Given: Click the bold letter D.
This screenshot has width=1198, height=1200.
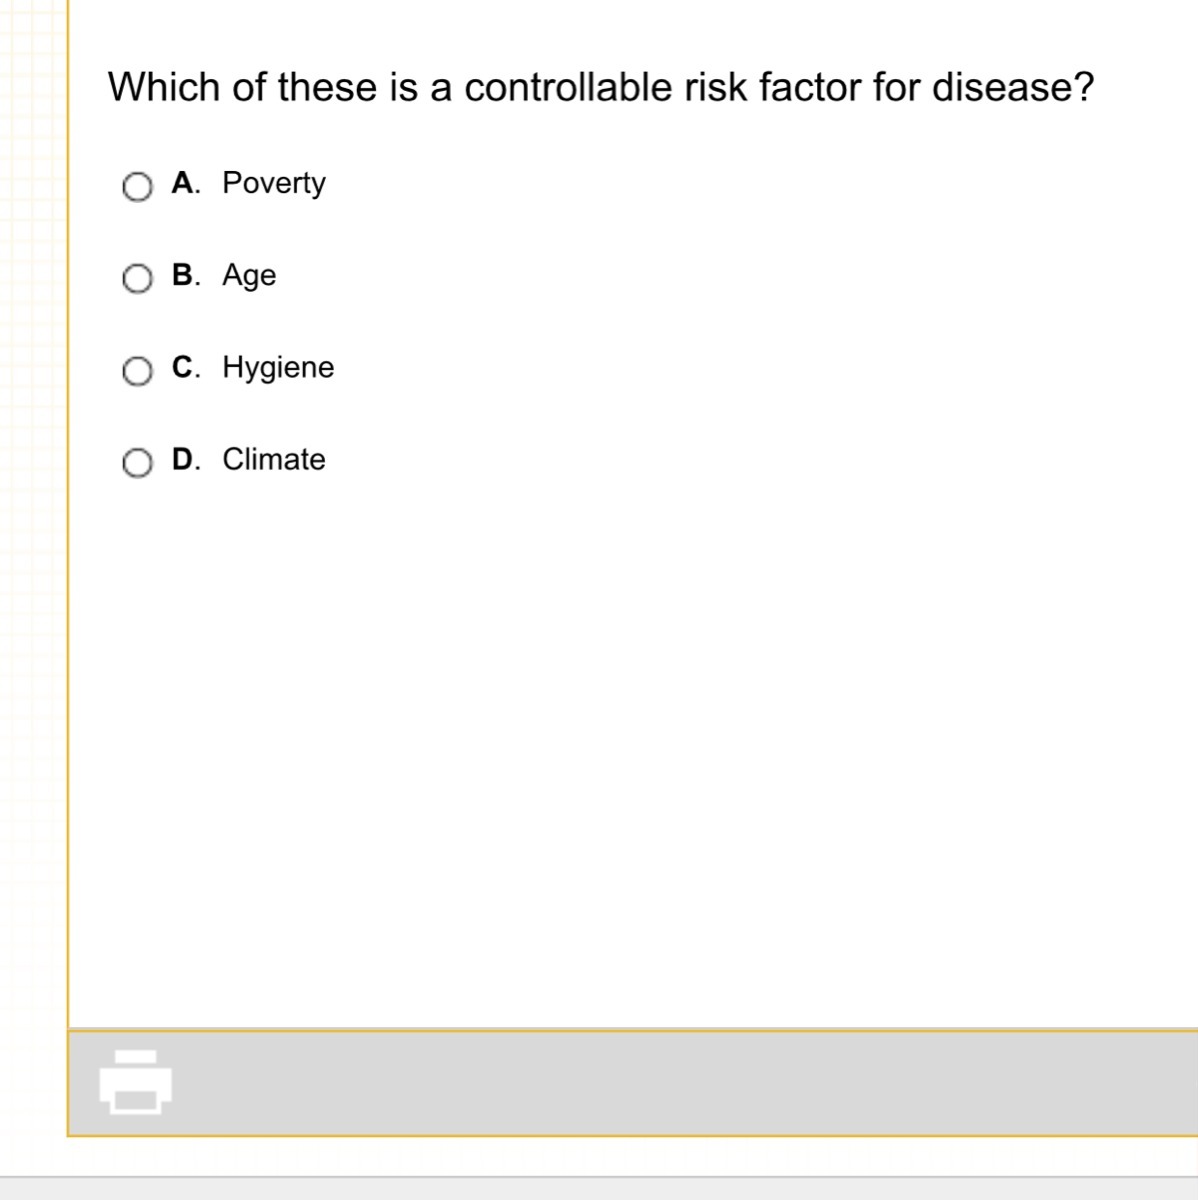Looking at the screenshot, I should [183, 458].
